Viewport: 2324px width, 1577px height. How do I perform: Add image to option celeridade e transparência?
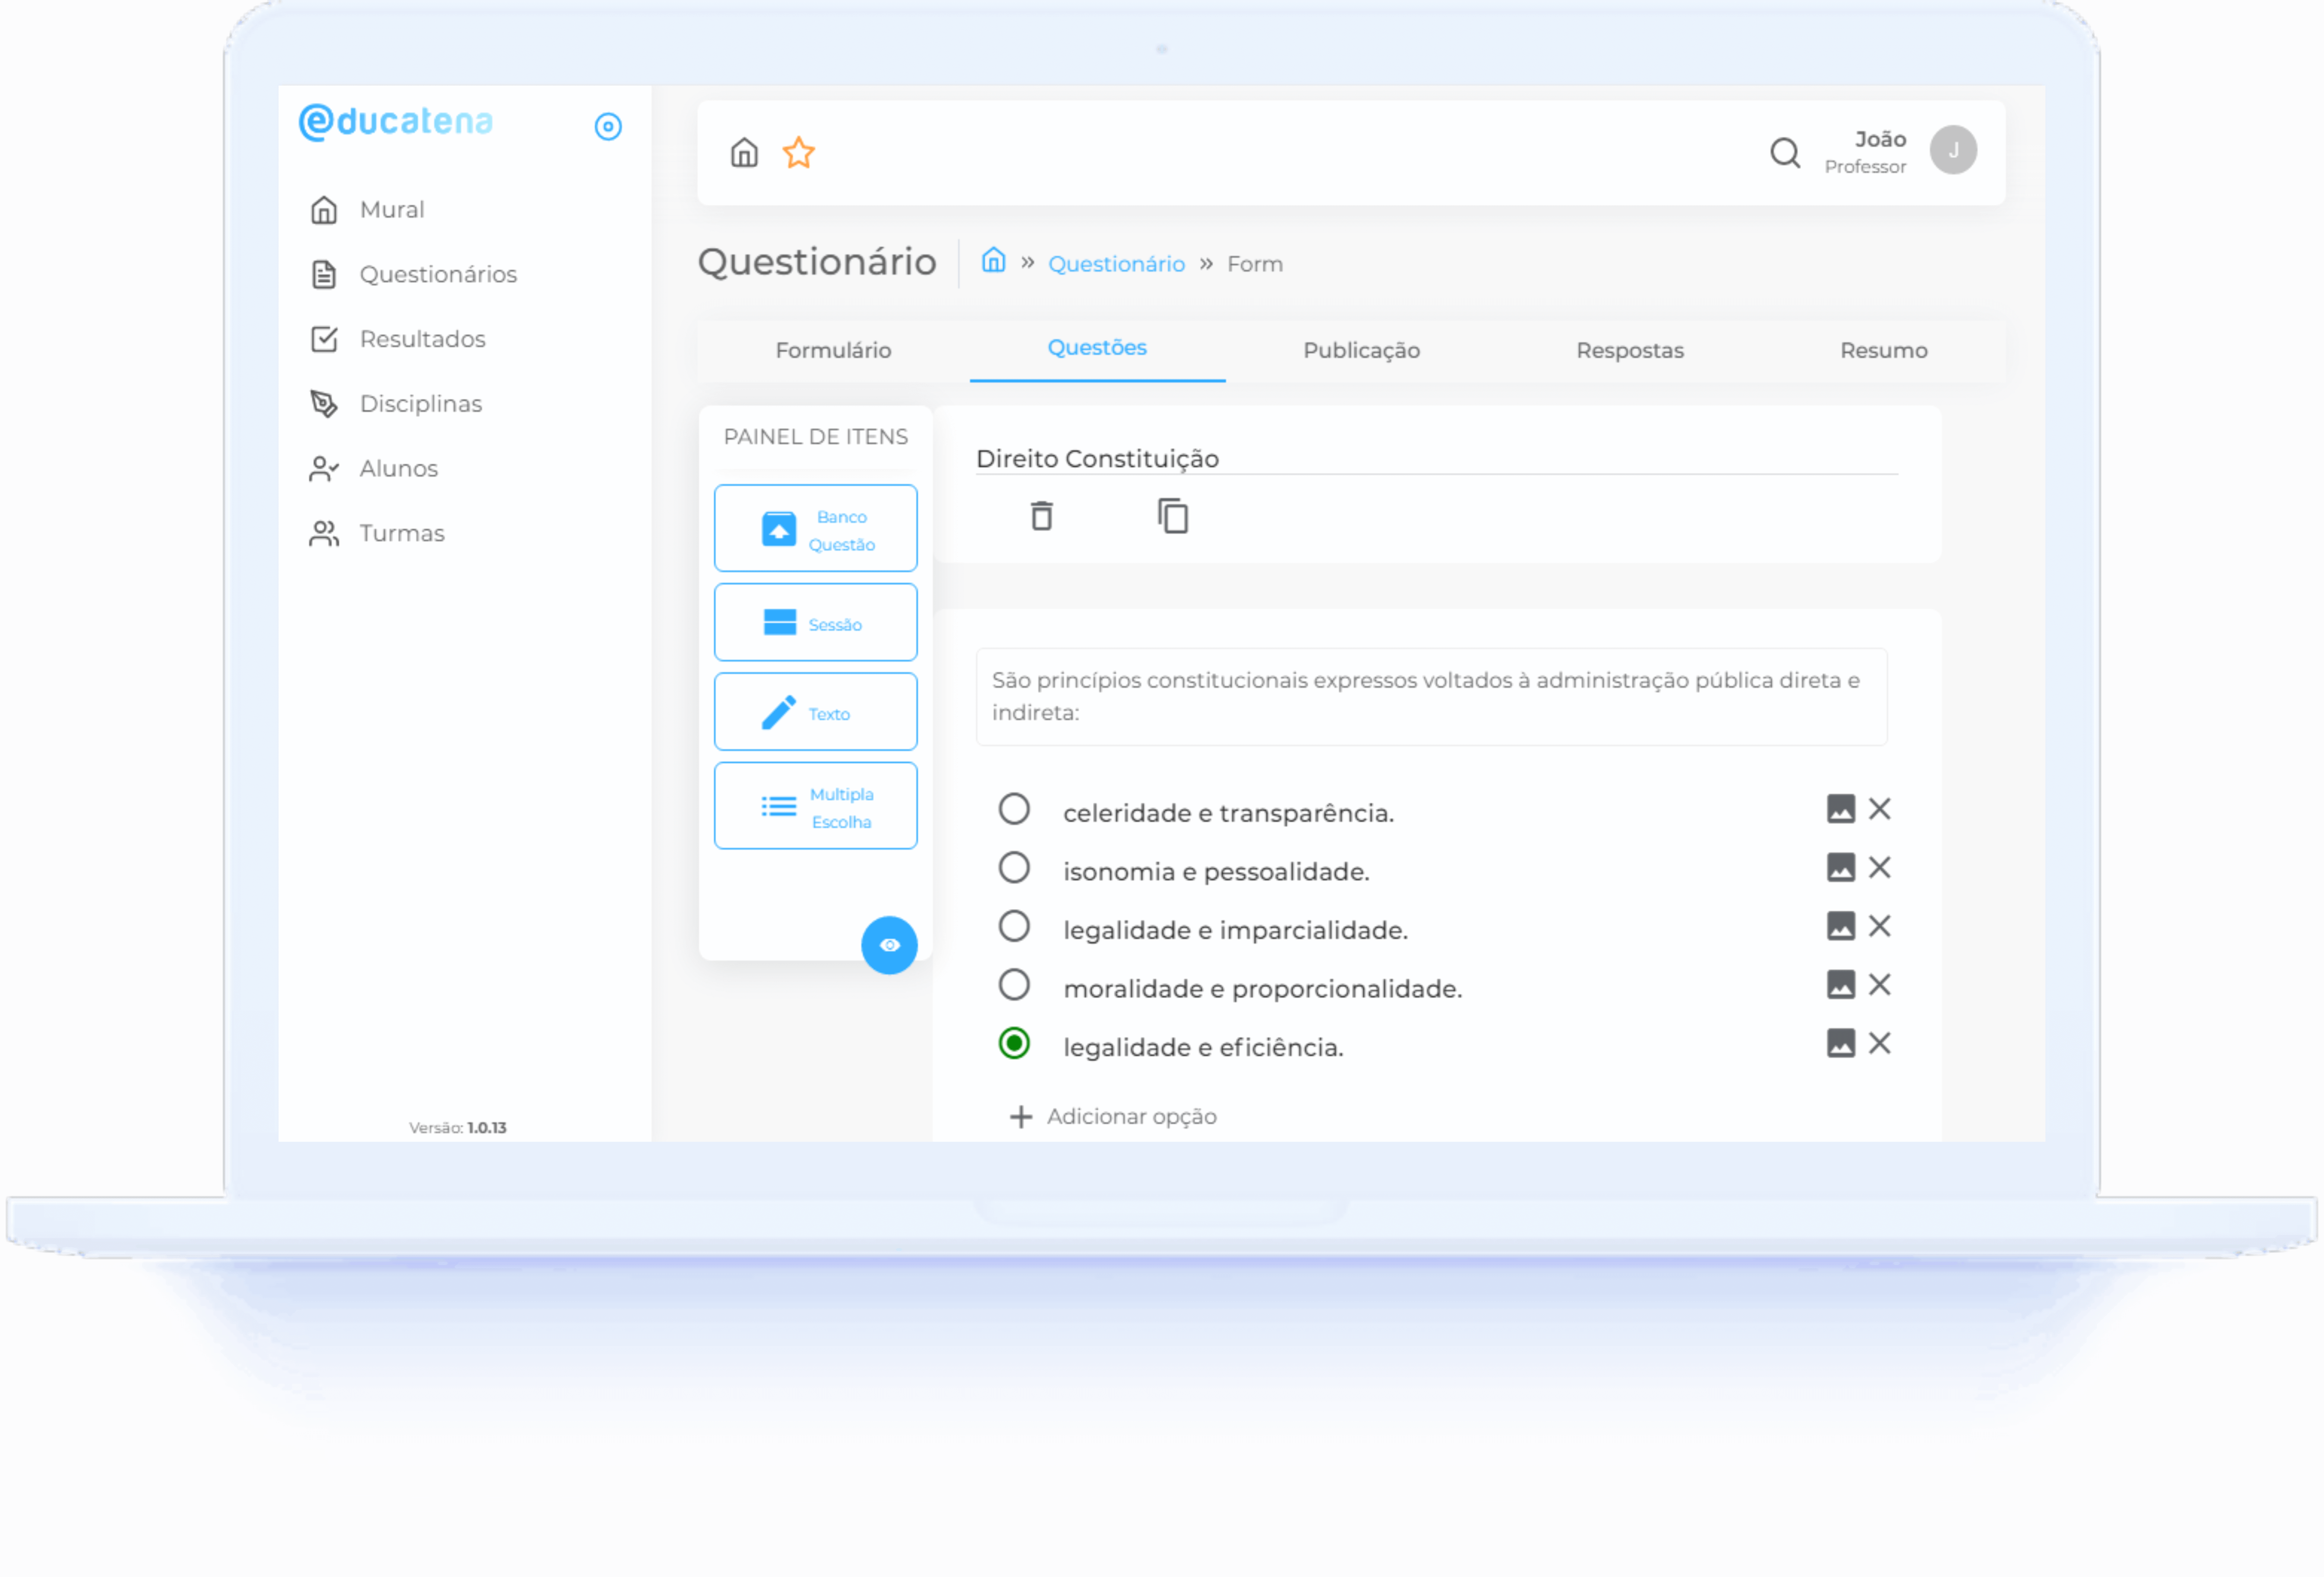pyautogui.click(x=1840, y=809)
